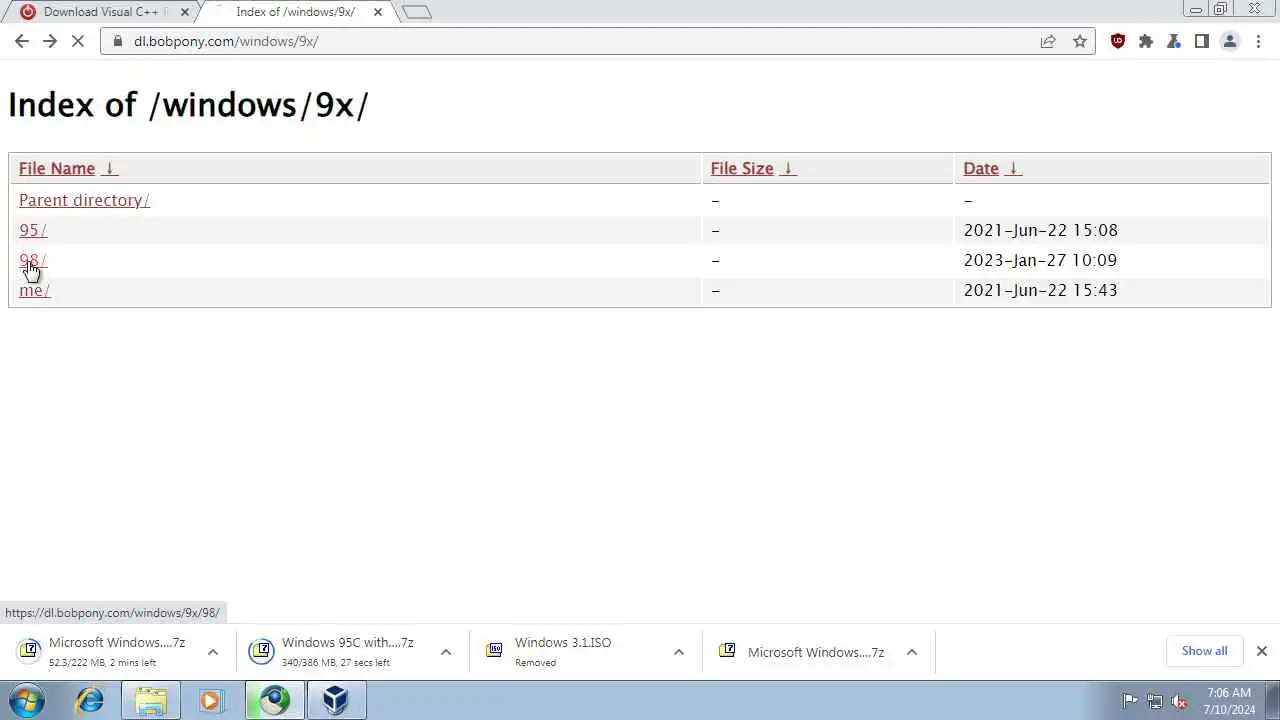This screenshot has width=1280, height=720.
Task: Show all downloads
Action: pyautogui.click(x=1204, y=651)
